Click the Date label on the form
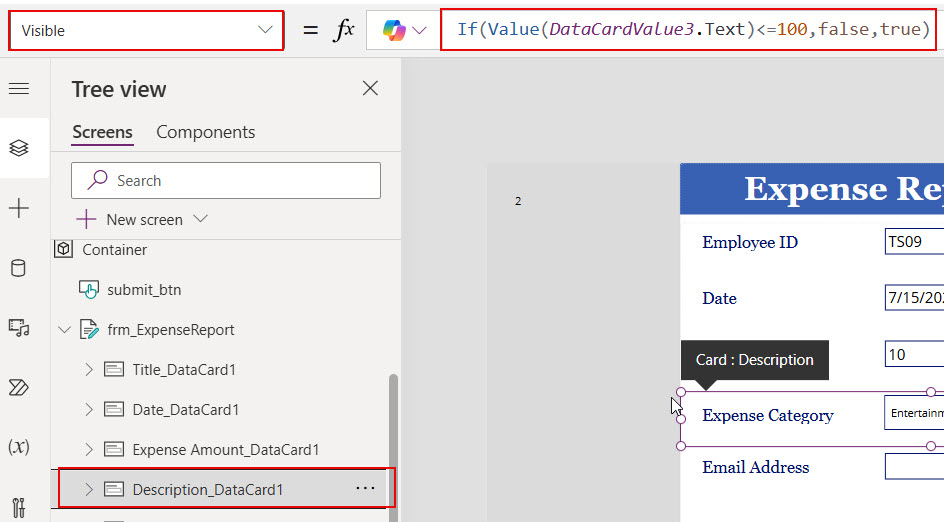 point(719,298)
